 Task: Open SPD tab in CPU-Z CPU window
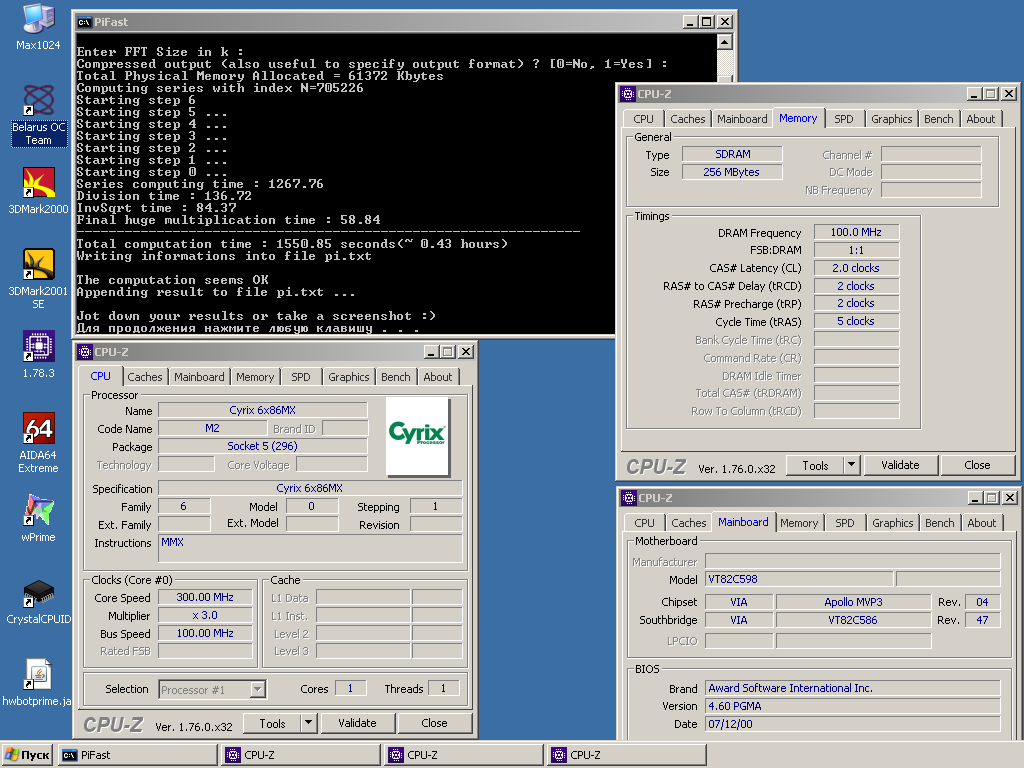pos(300,377)
